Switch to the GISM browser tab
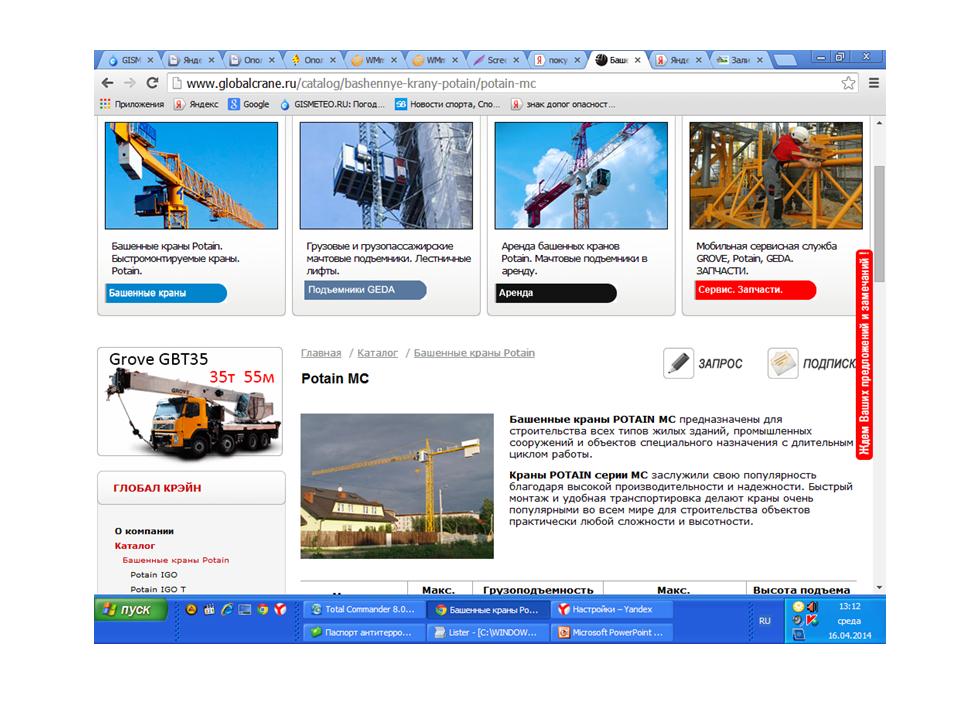The image size is (960, 720). click(130, 60)
